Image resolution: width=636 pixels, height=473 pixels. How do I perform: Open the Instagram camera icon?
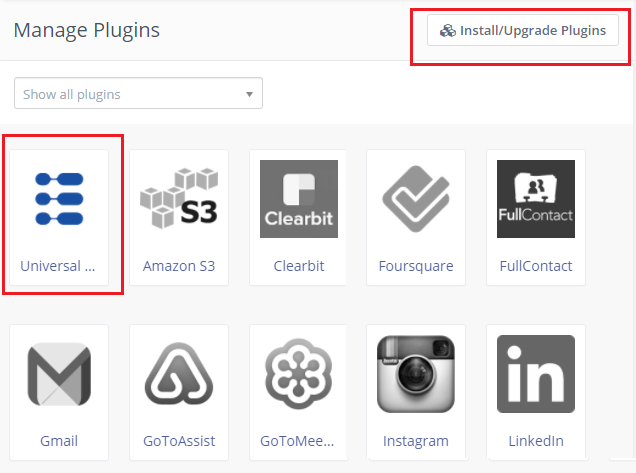[416, 374]
